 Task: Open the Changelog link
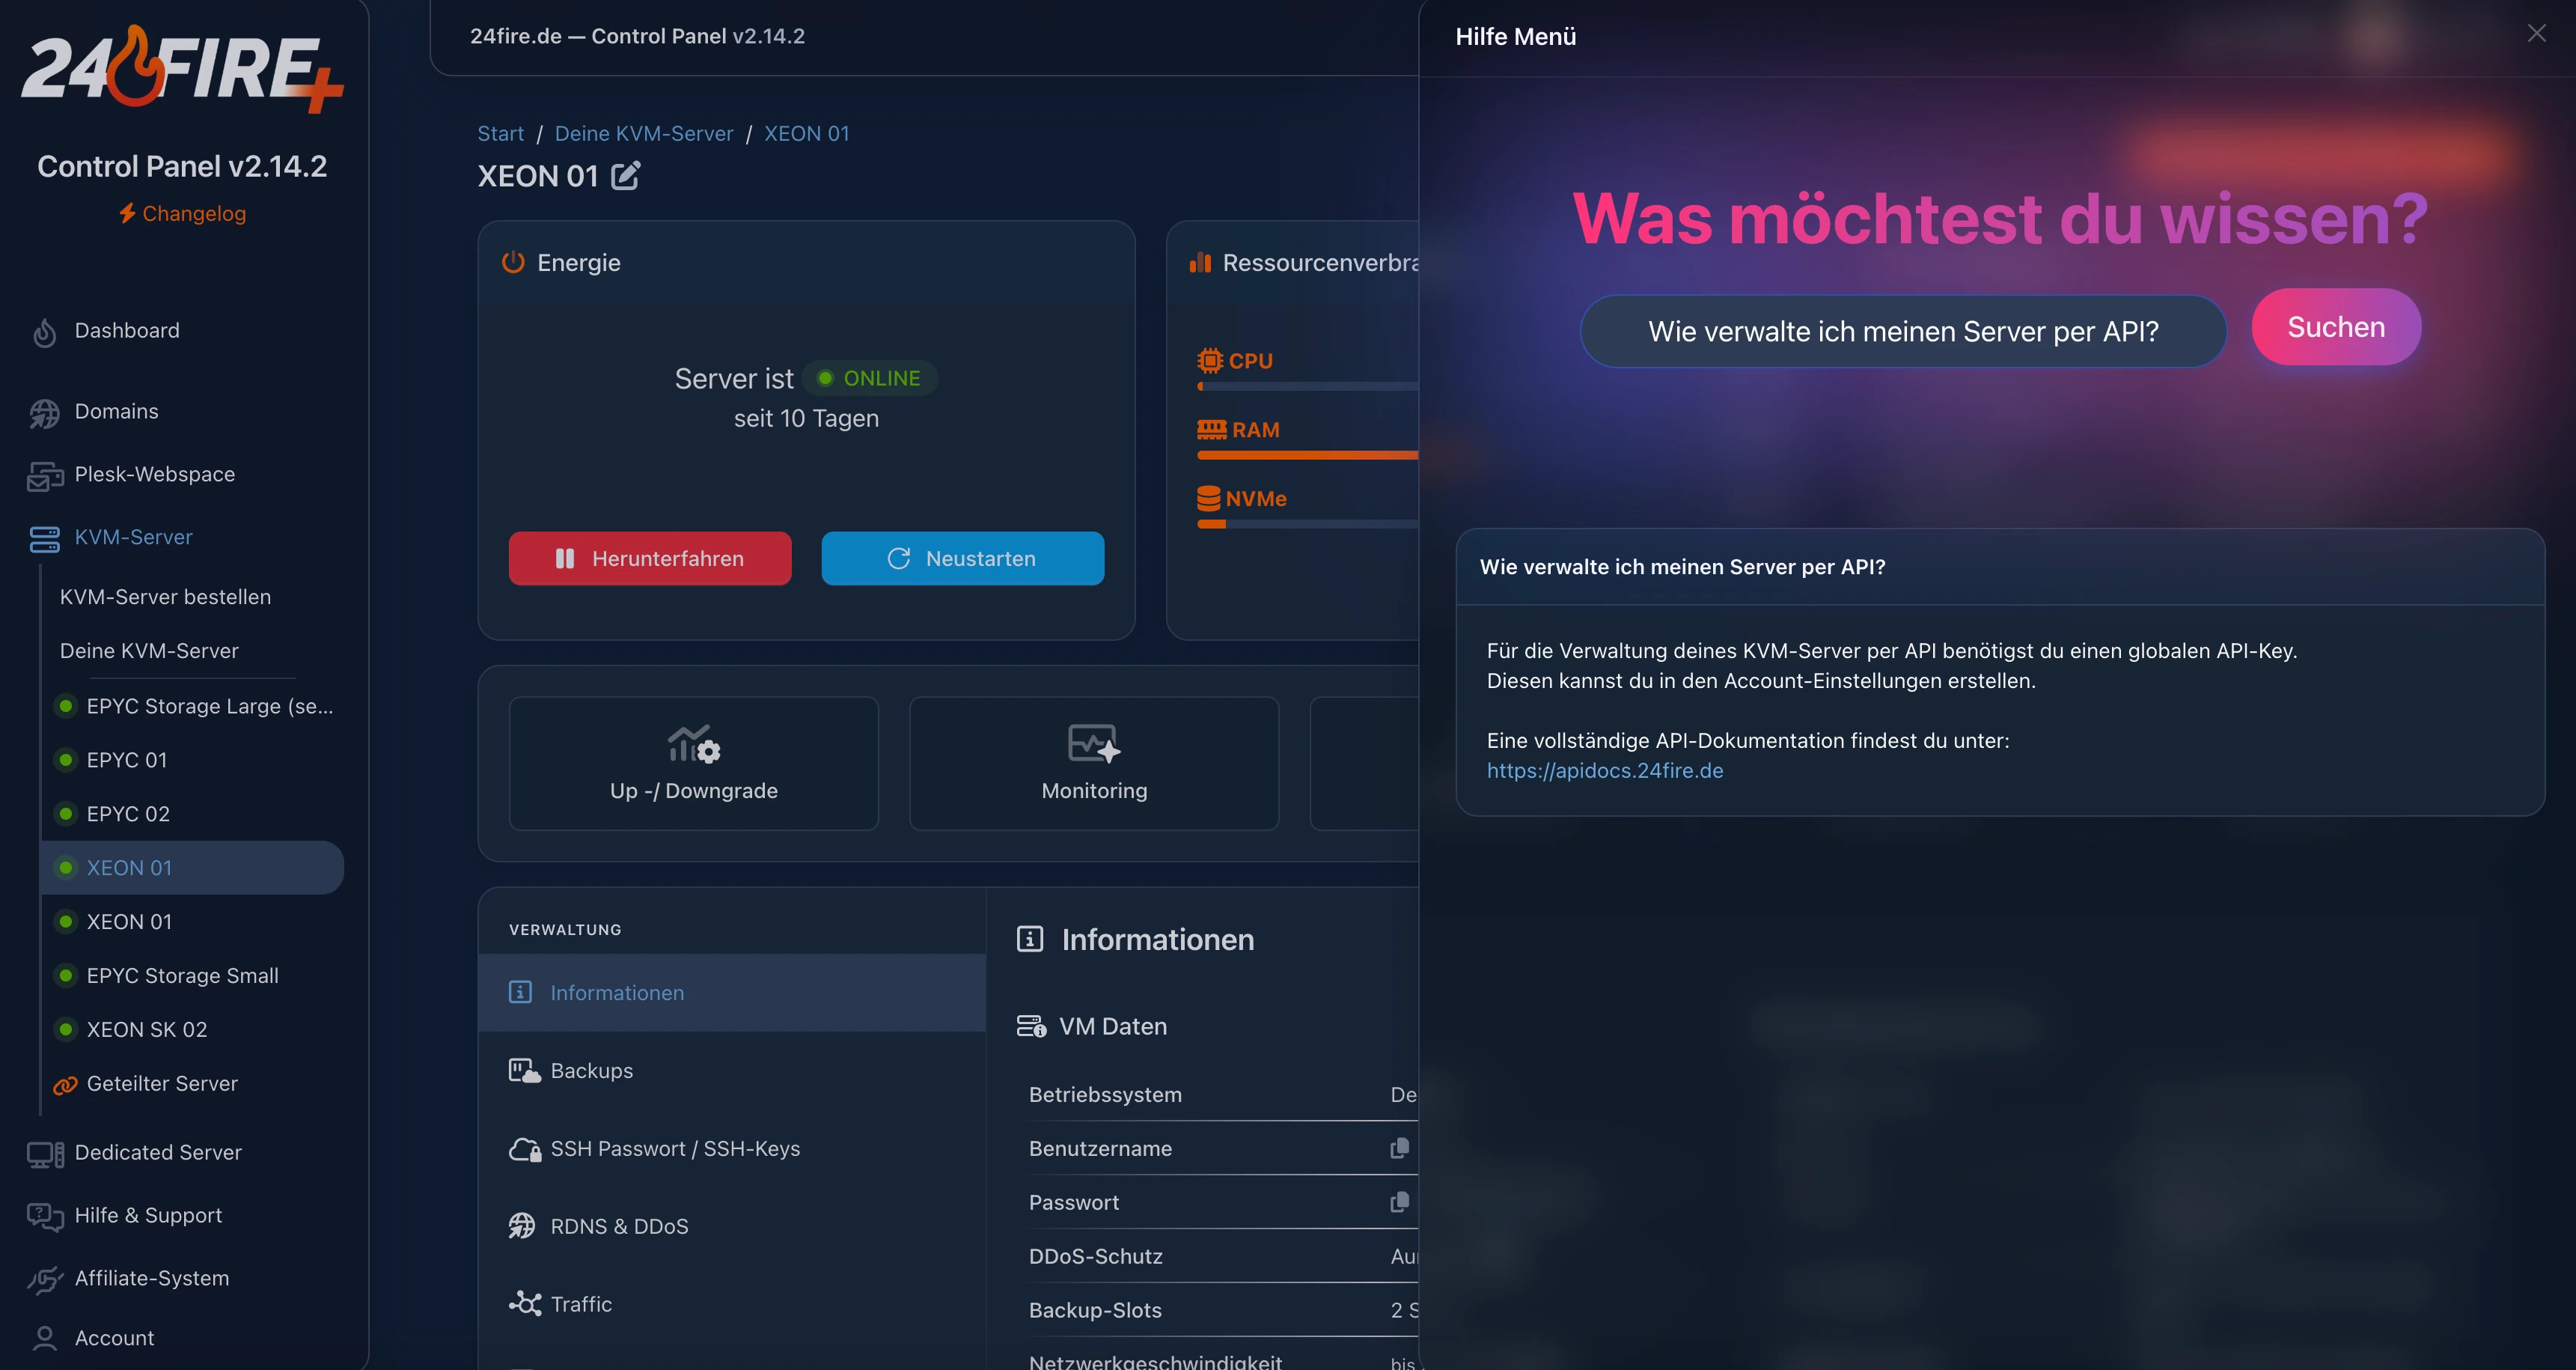click(x=182, y=213)
